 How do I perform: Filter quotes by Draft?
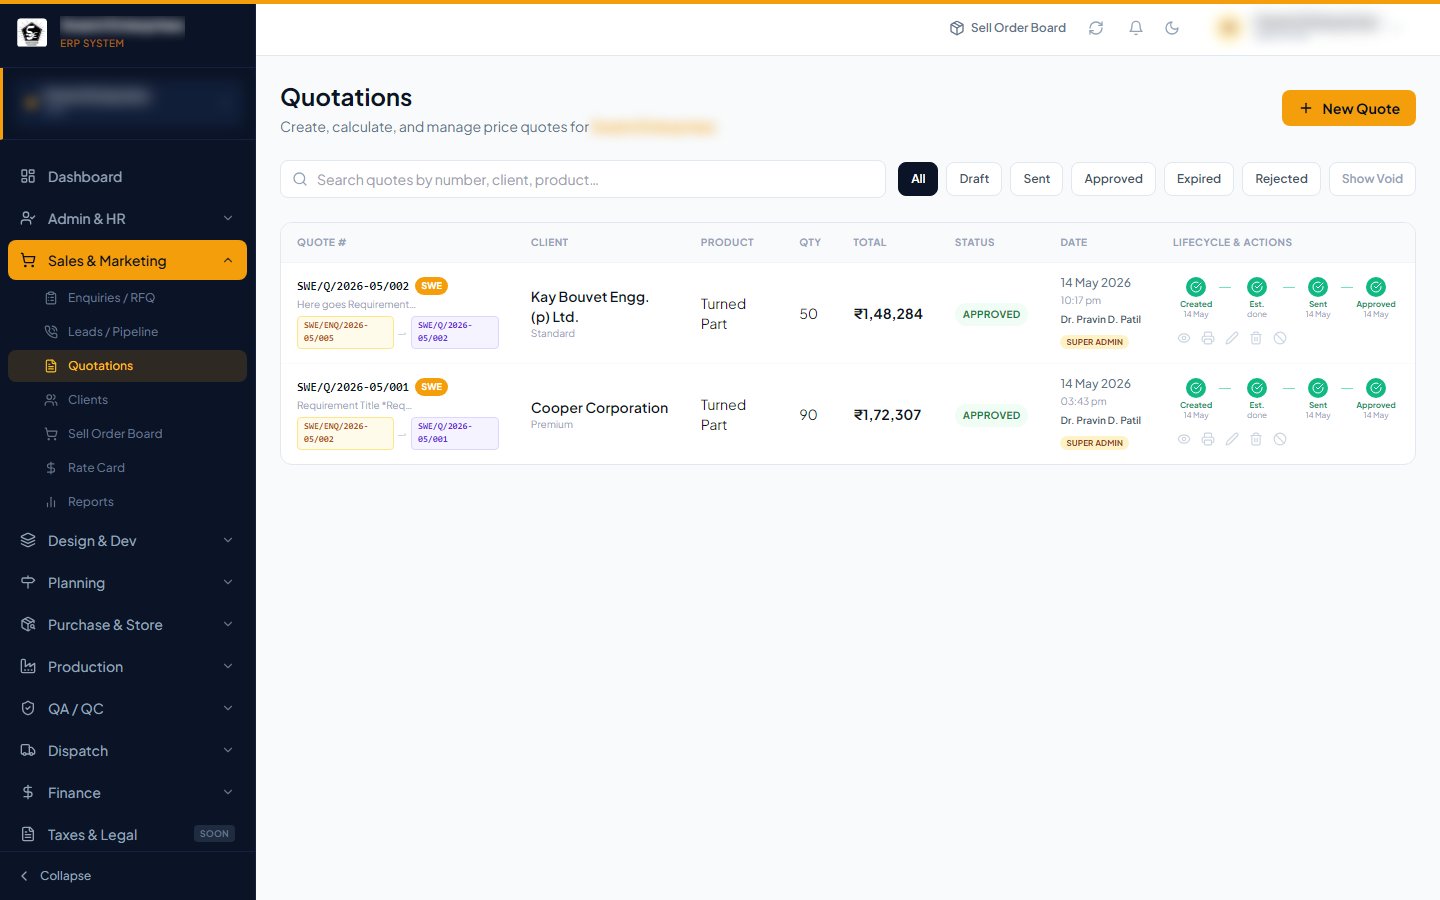tap(974, 179)
